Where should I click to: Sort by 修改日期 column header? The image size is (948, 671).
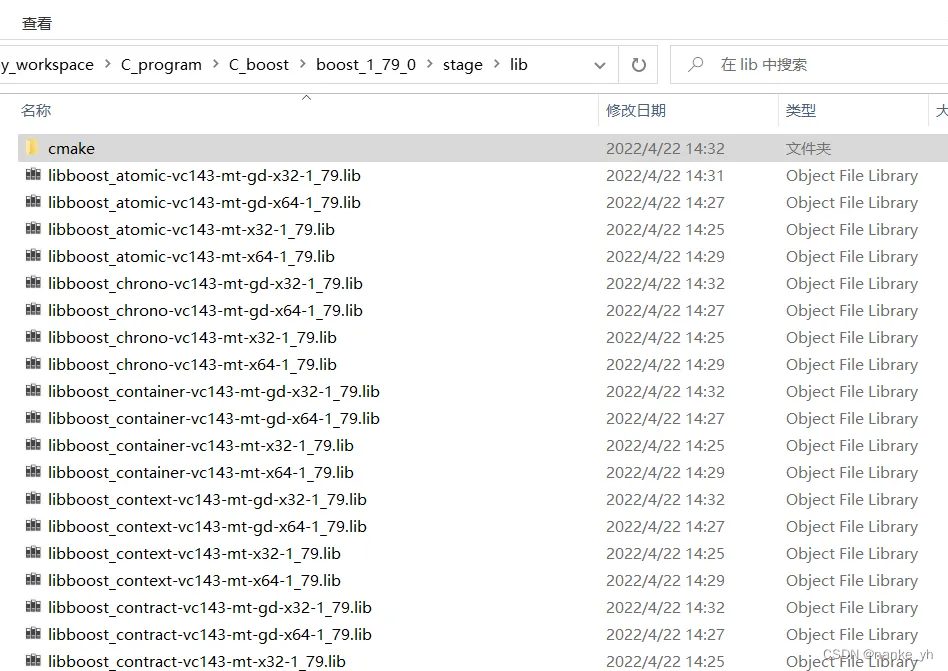tap(636, 111)
